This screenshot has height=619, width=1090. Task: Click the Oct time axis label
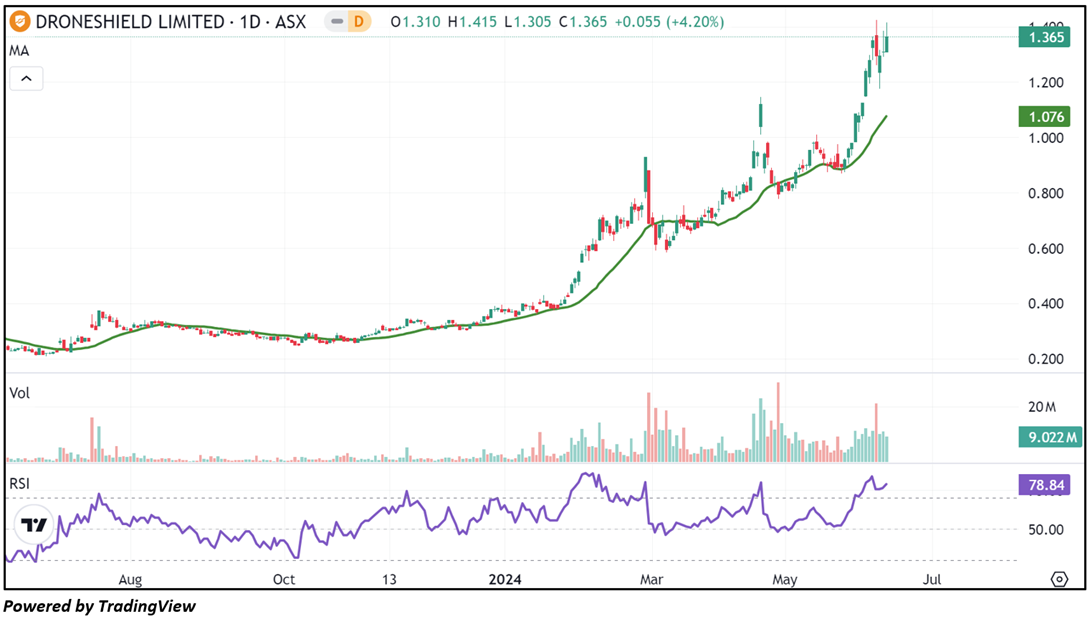coord(284,579)
